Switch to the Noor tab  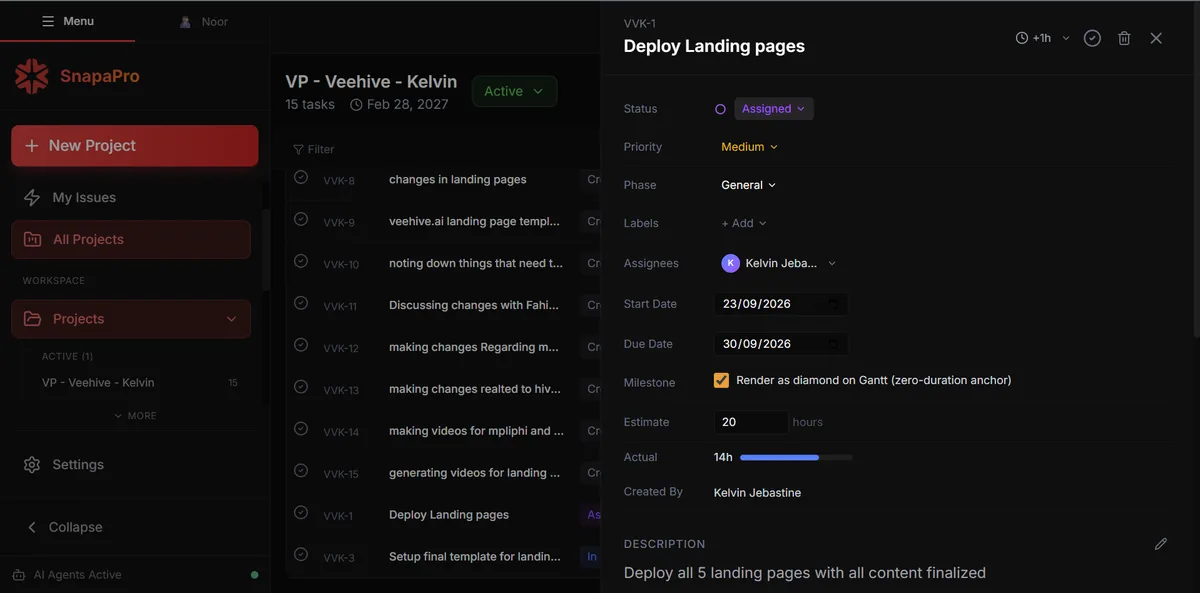203,21
